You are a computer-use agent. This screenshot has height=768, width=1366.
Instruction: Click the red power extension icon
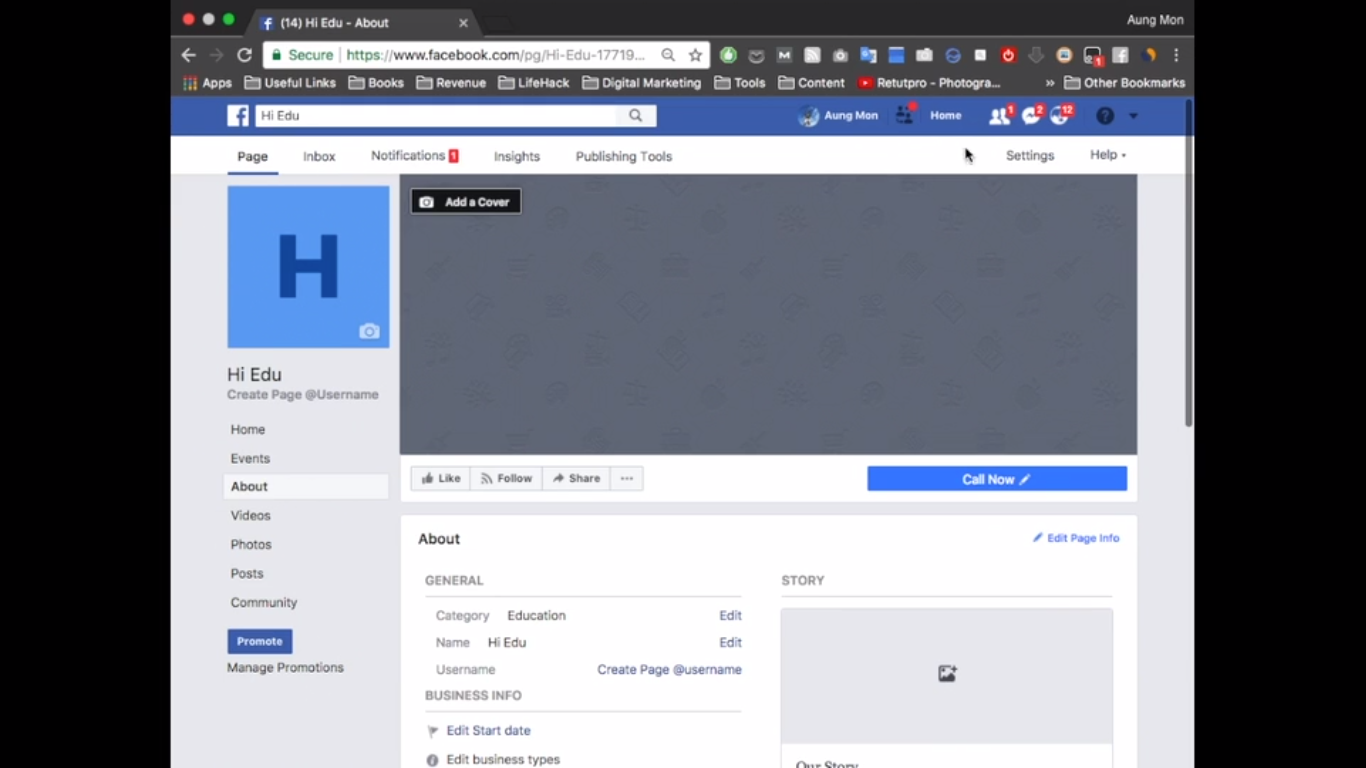click(x=1008, y=55)
